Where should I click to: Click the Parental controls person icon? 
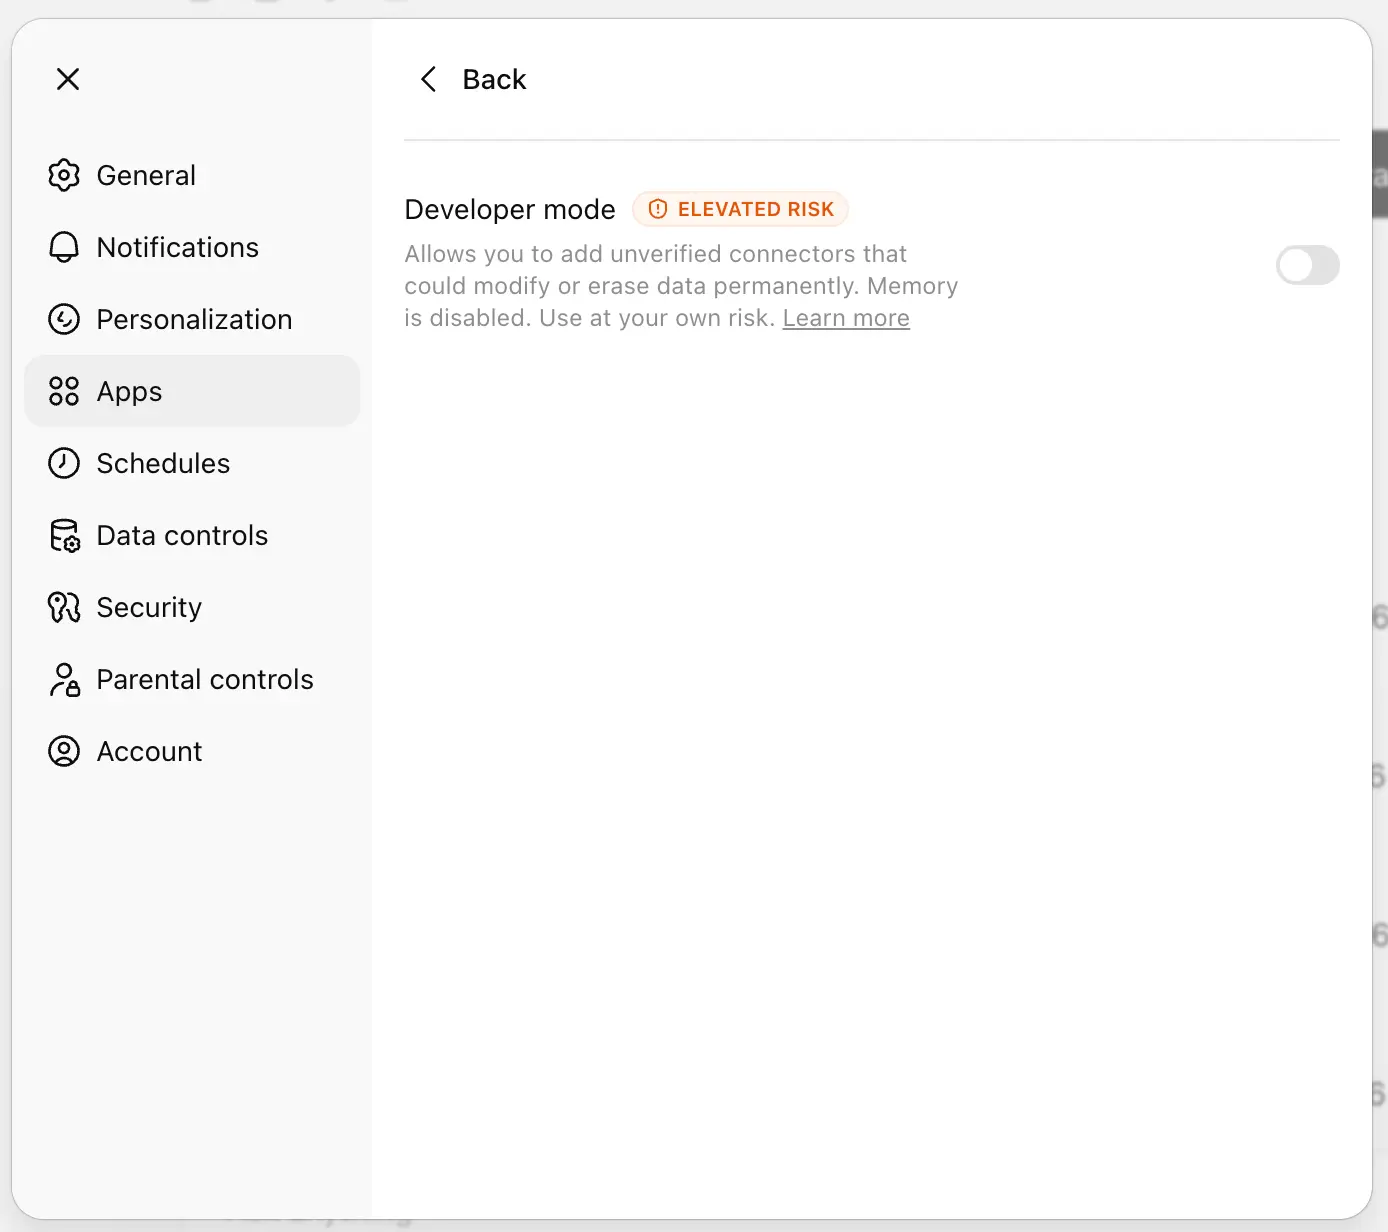pos(63,679)
